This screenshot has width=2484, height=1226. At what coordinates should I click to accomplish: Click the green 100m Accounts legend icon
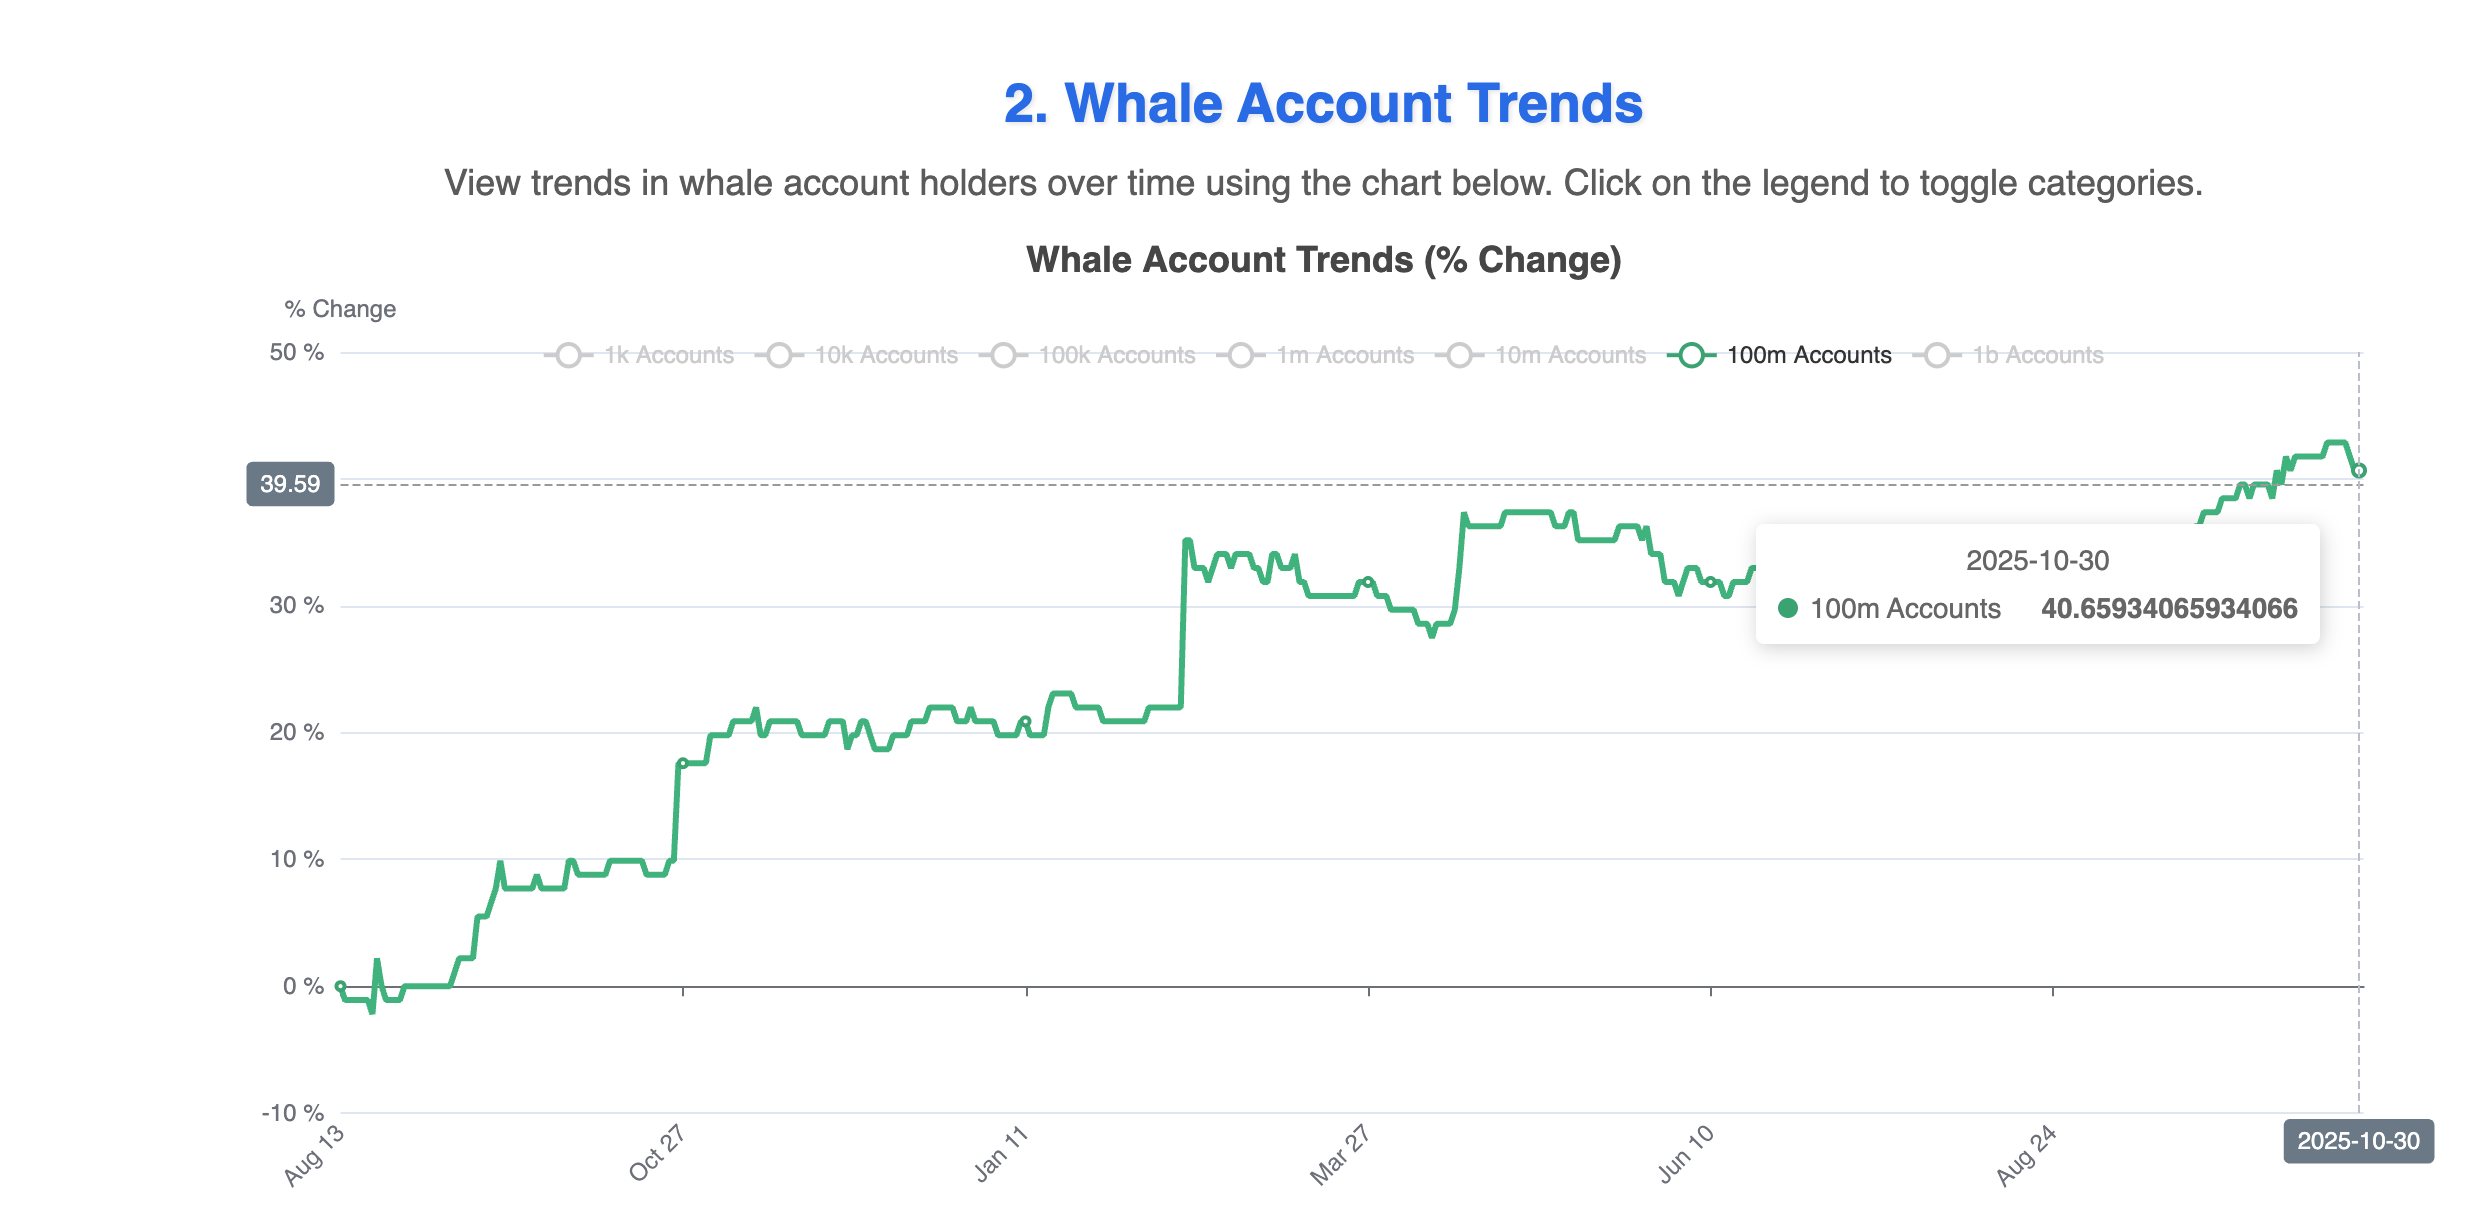pos(1690,354)
